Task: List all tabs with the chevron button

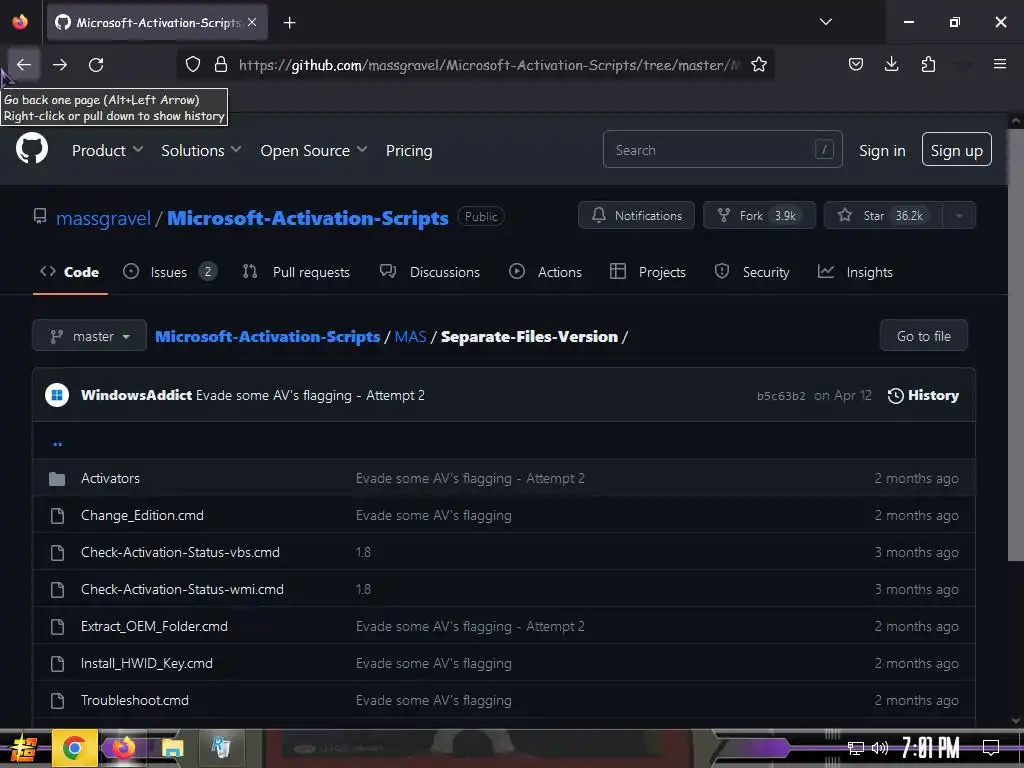Action: (x=825, y=22)
